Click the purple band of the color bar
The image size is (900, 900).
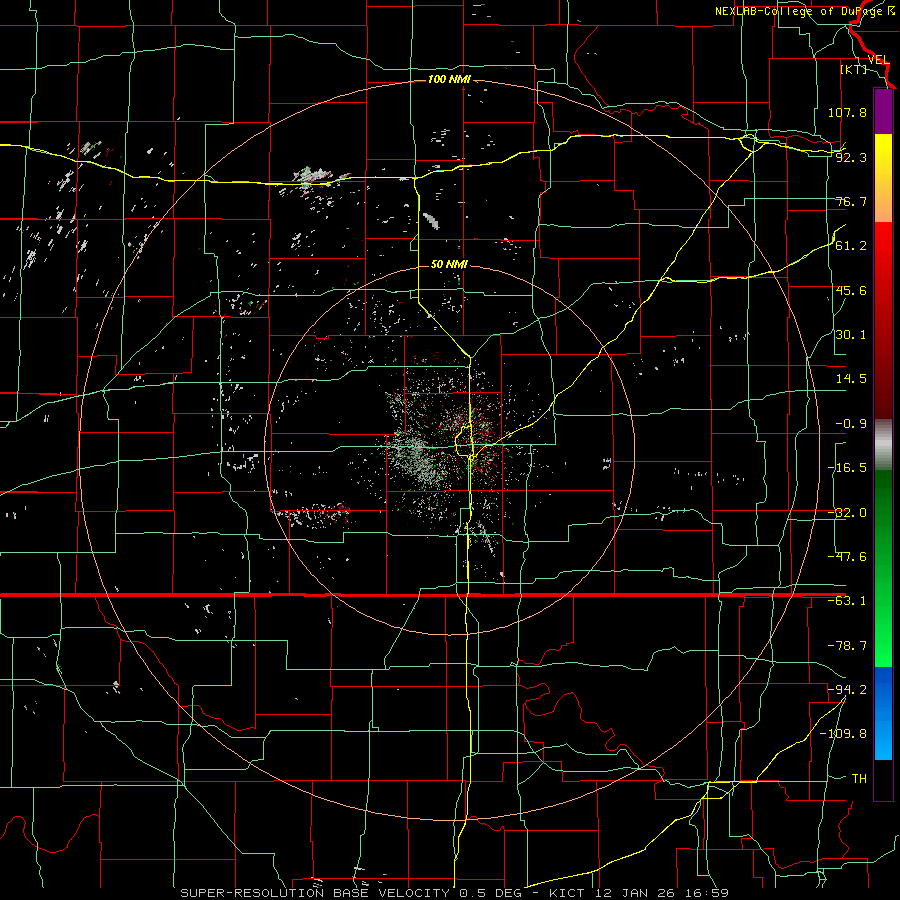(x=883, y=111)
